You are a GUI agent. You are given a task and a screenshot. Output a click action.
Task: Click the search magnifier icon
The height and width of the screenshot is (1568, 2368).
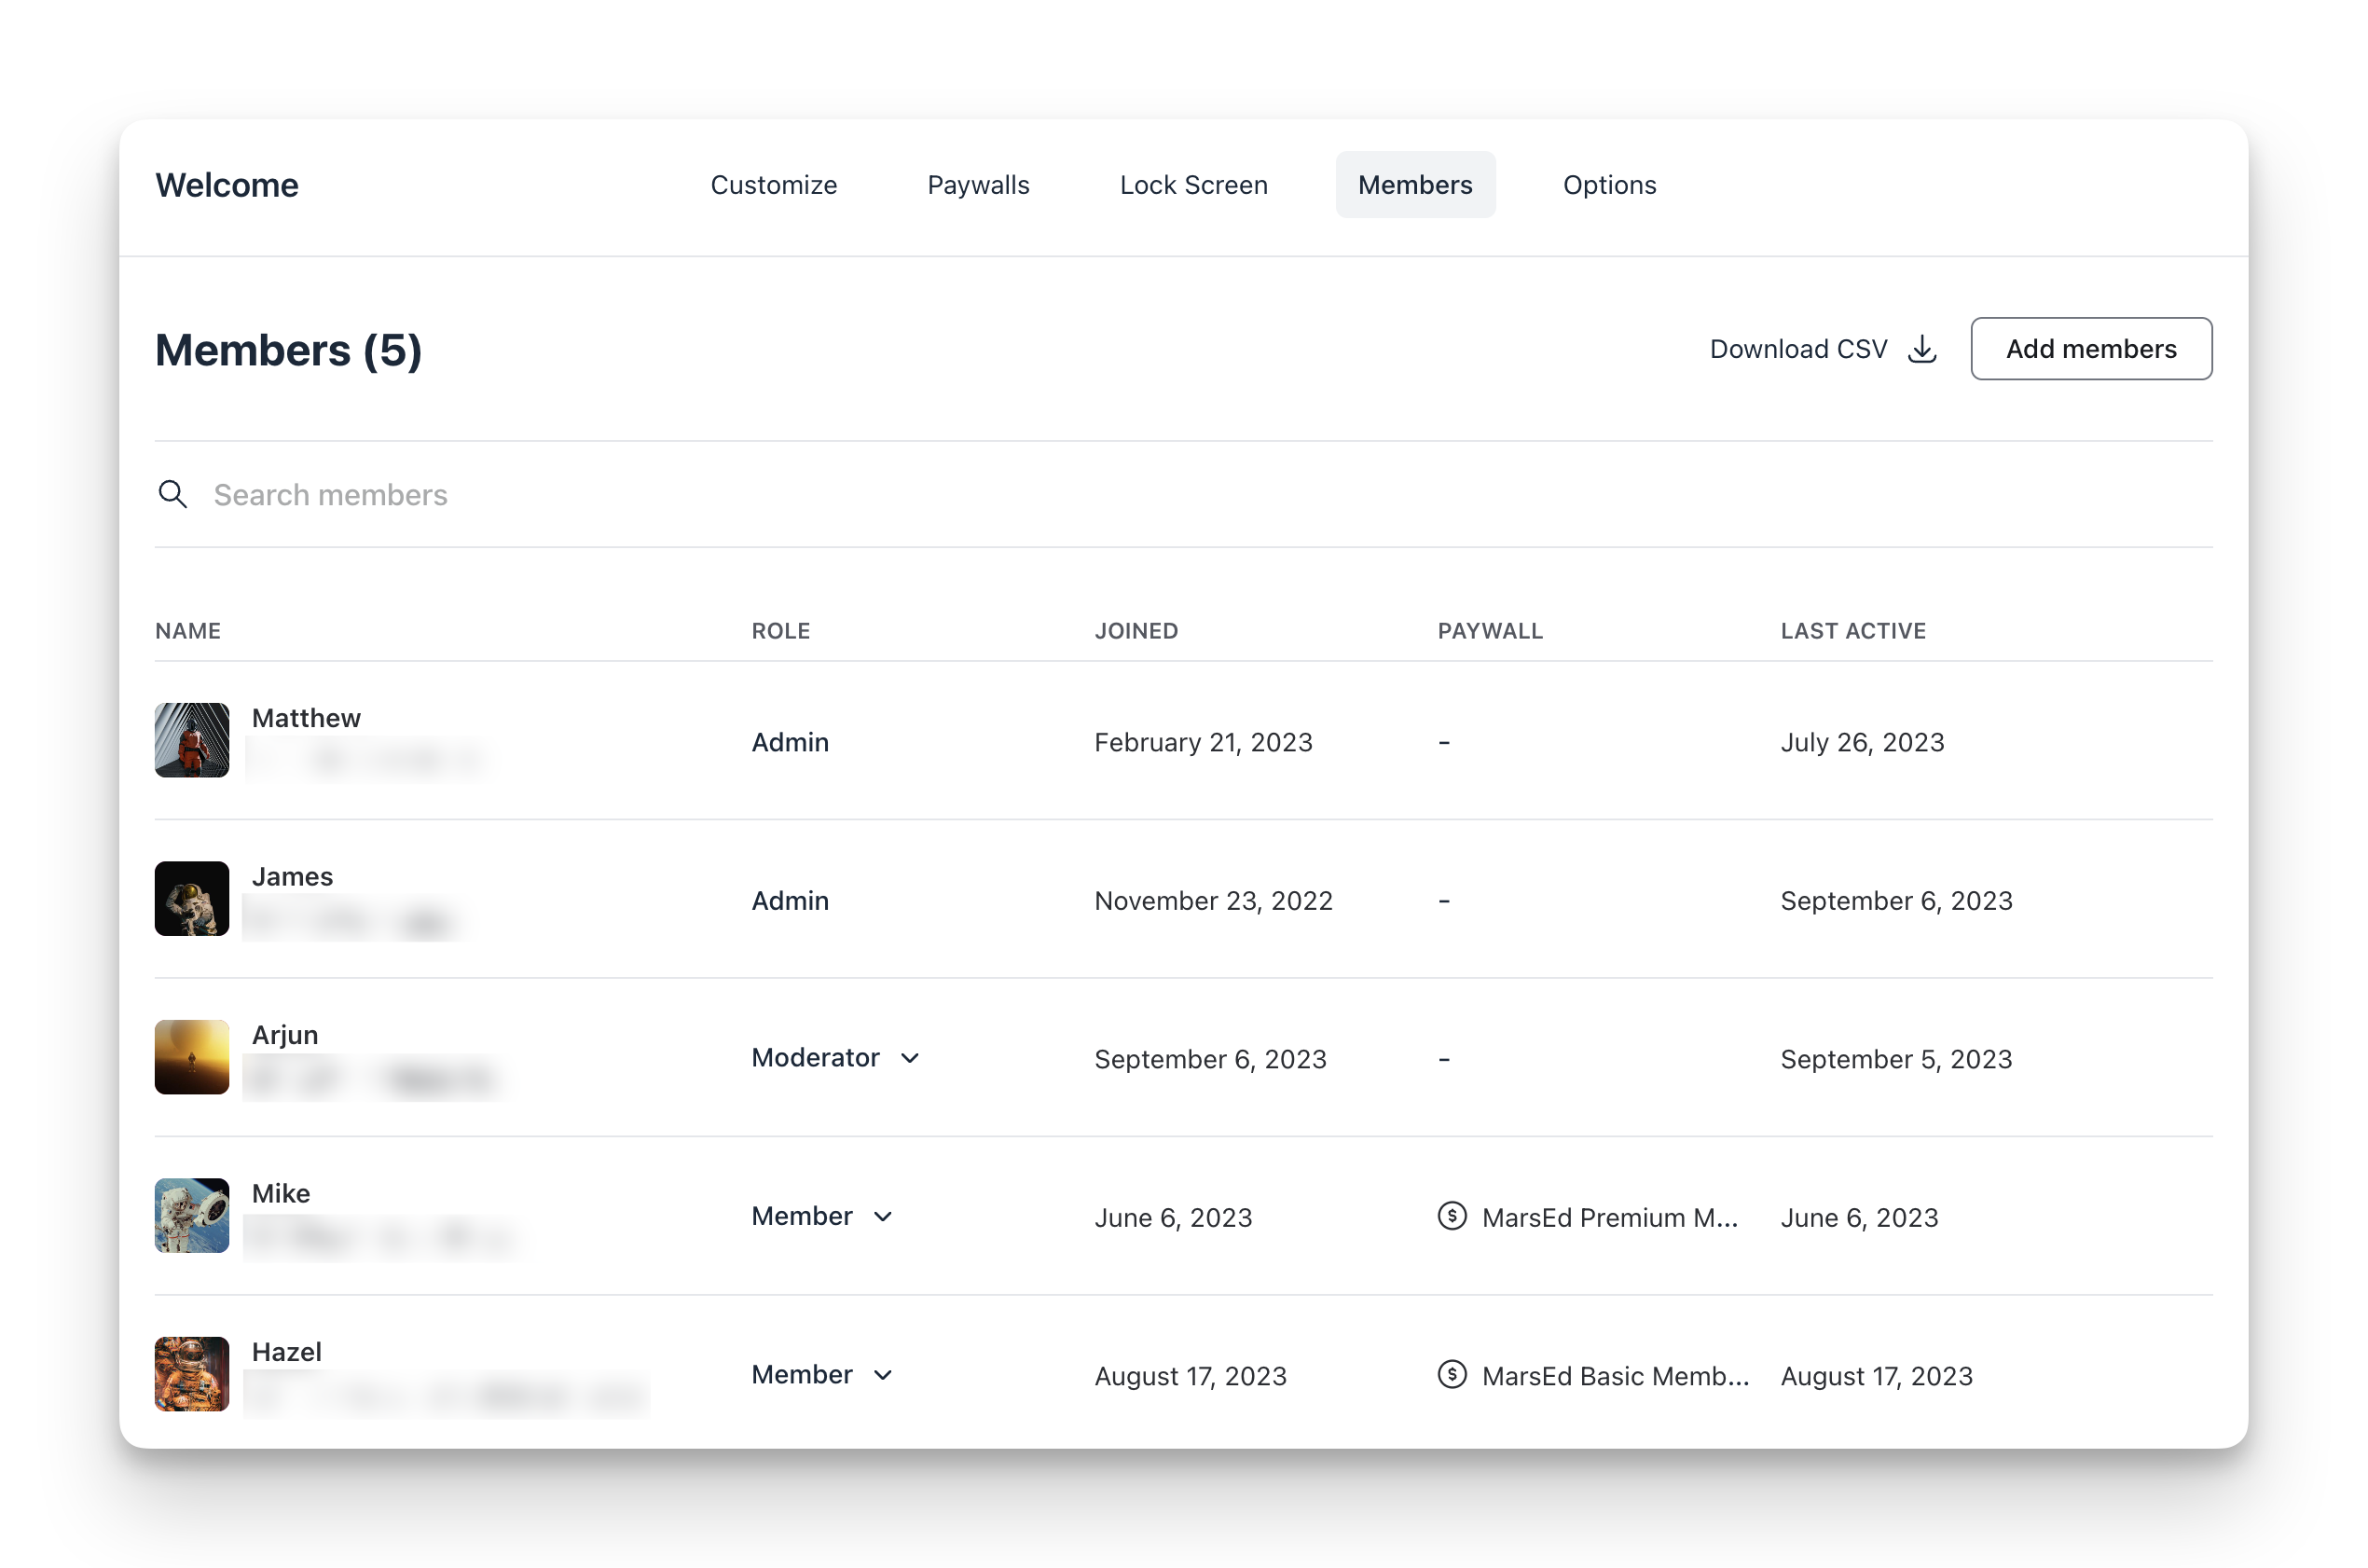173,494
